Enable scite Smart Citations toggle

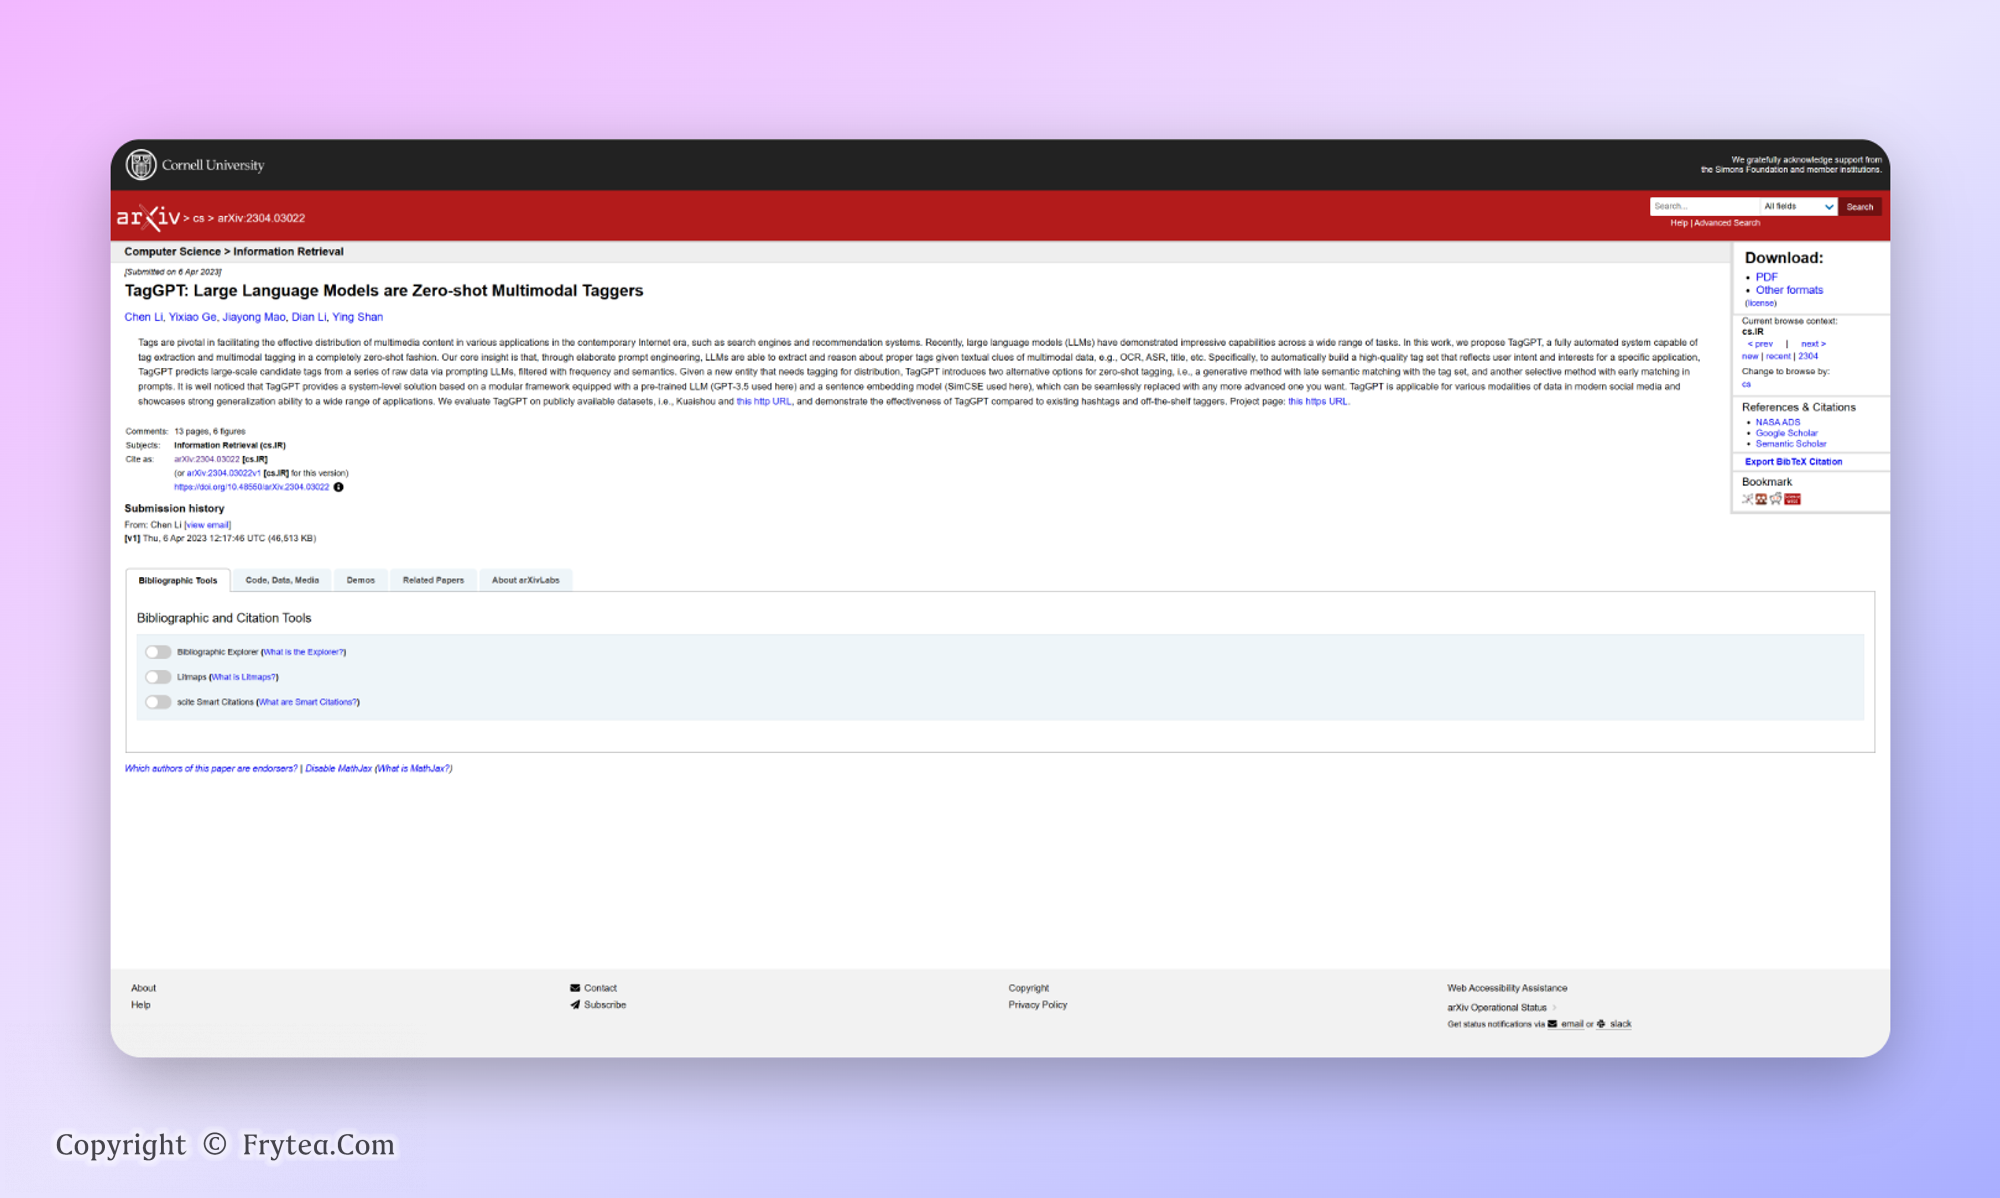point(157,702)
